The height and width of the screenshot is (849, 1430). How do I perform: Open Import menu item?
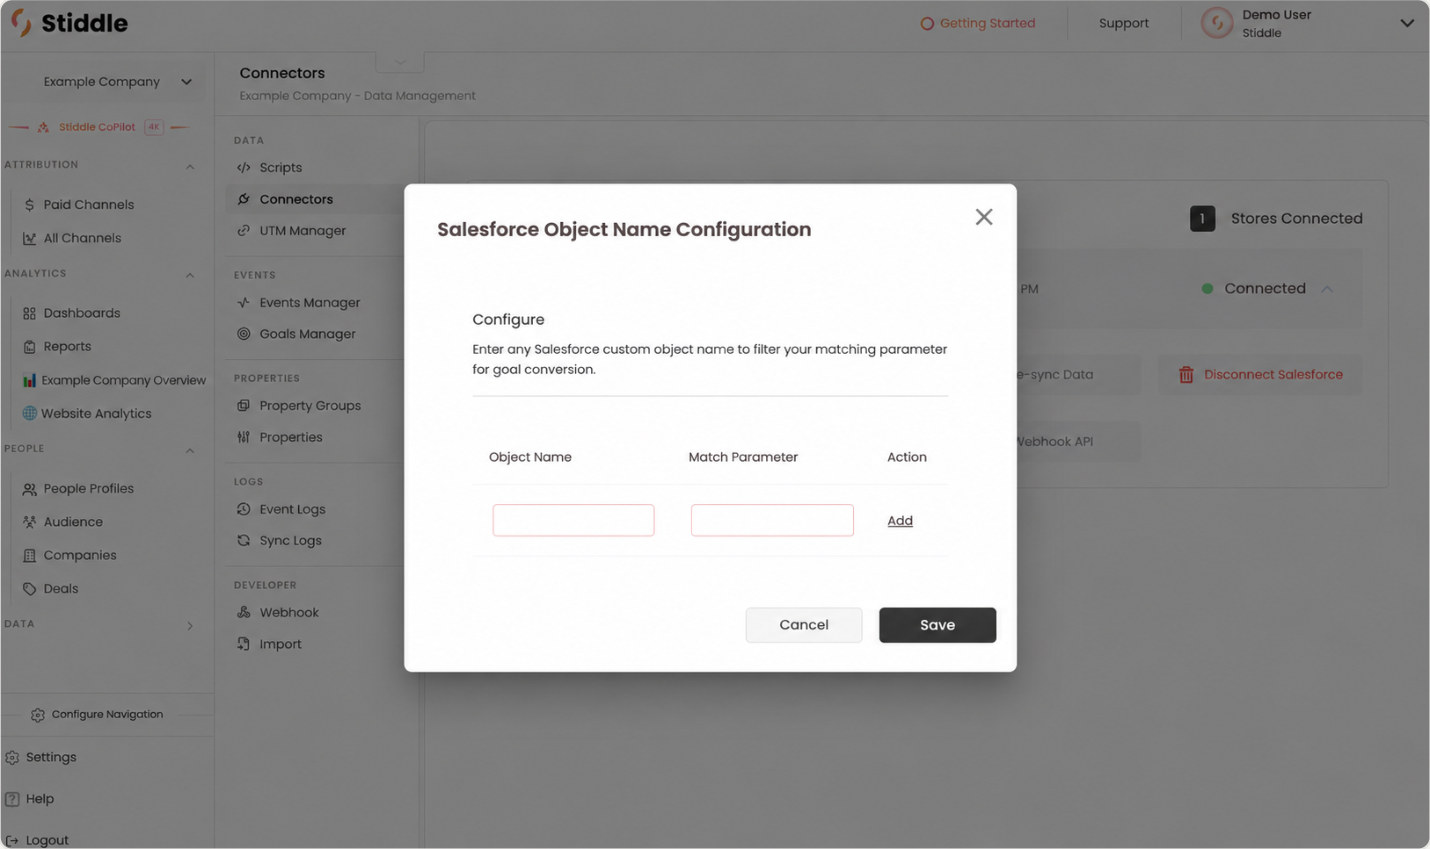point(280,644)
